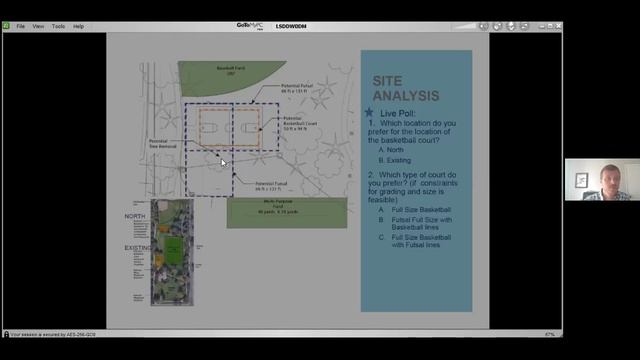Click the third round toolbar icon with down arrow
This screenshot has height=360, width=640.
(x=511, y=26)
